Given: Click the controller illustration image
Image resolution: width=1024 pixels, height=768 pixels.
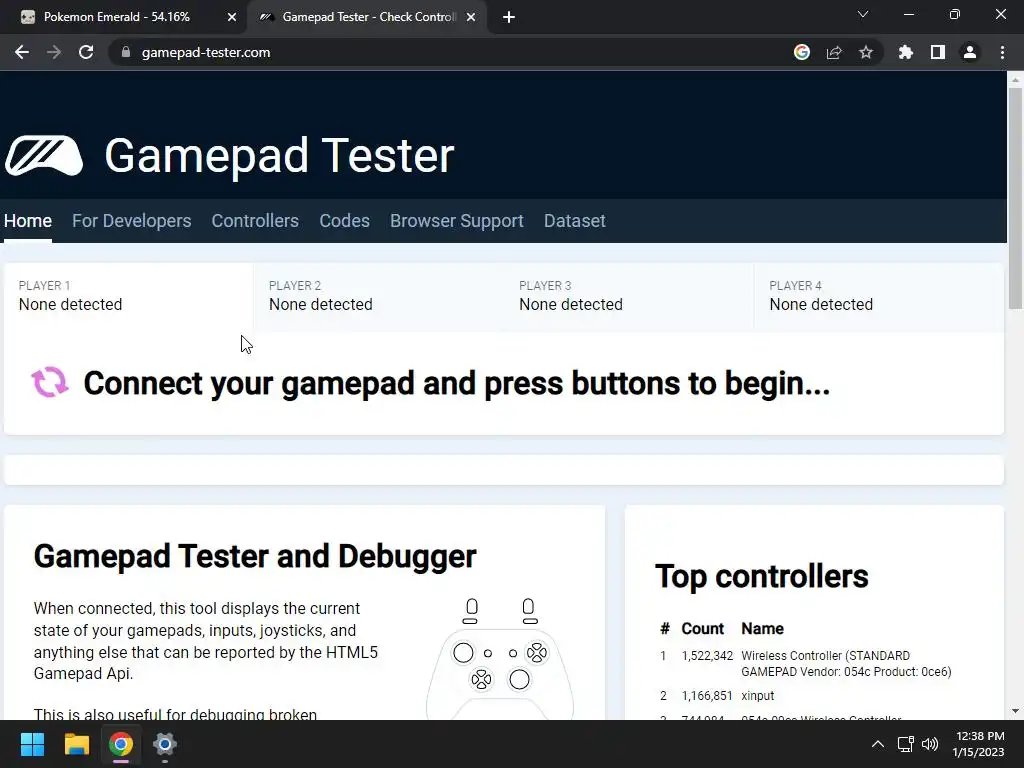Looking at the screenshot, I should click(500, 658).
